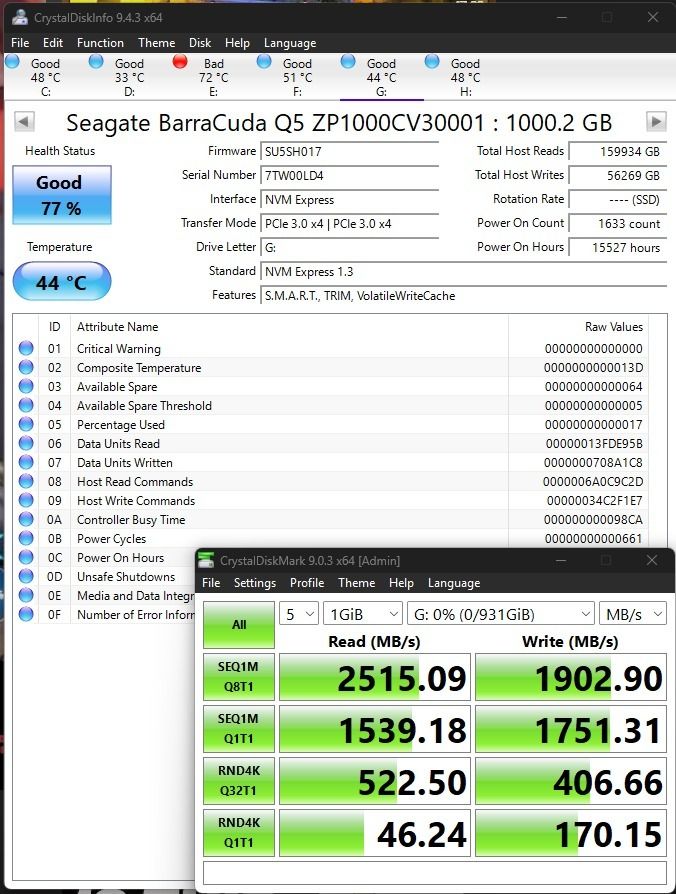
Task: Select the D: drive Good tab
Action: (x=118, y=77)
